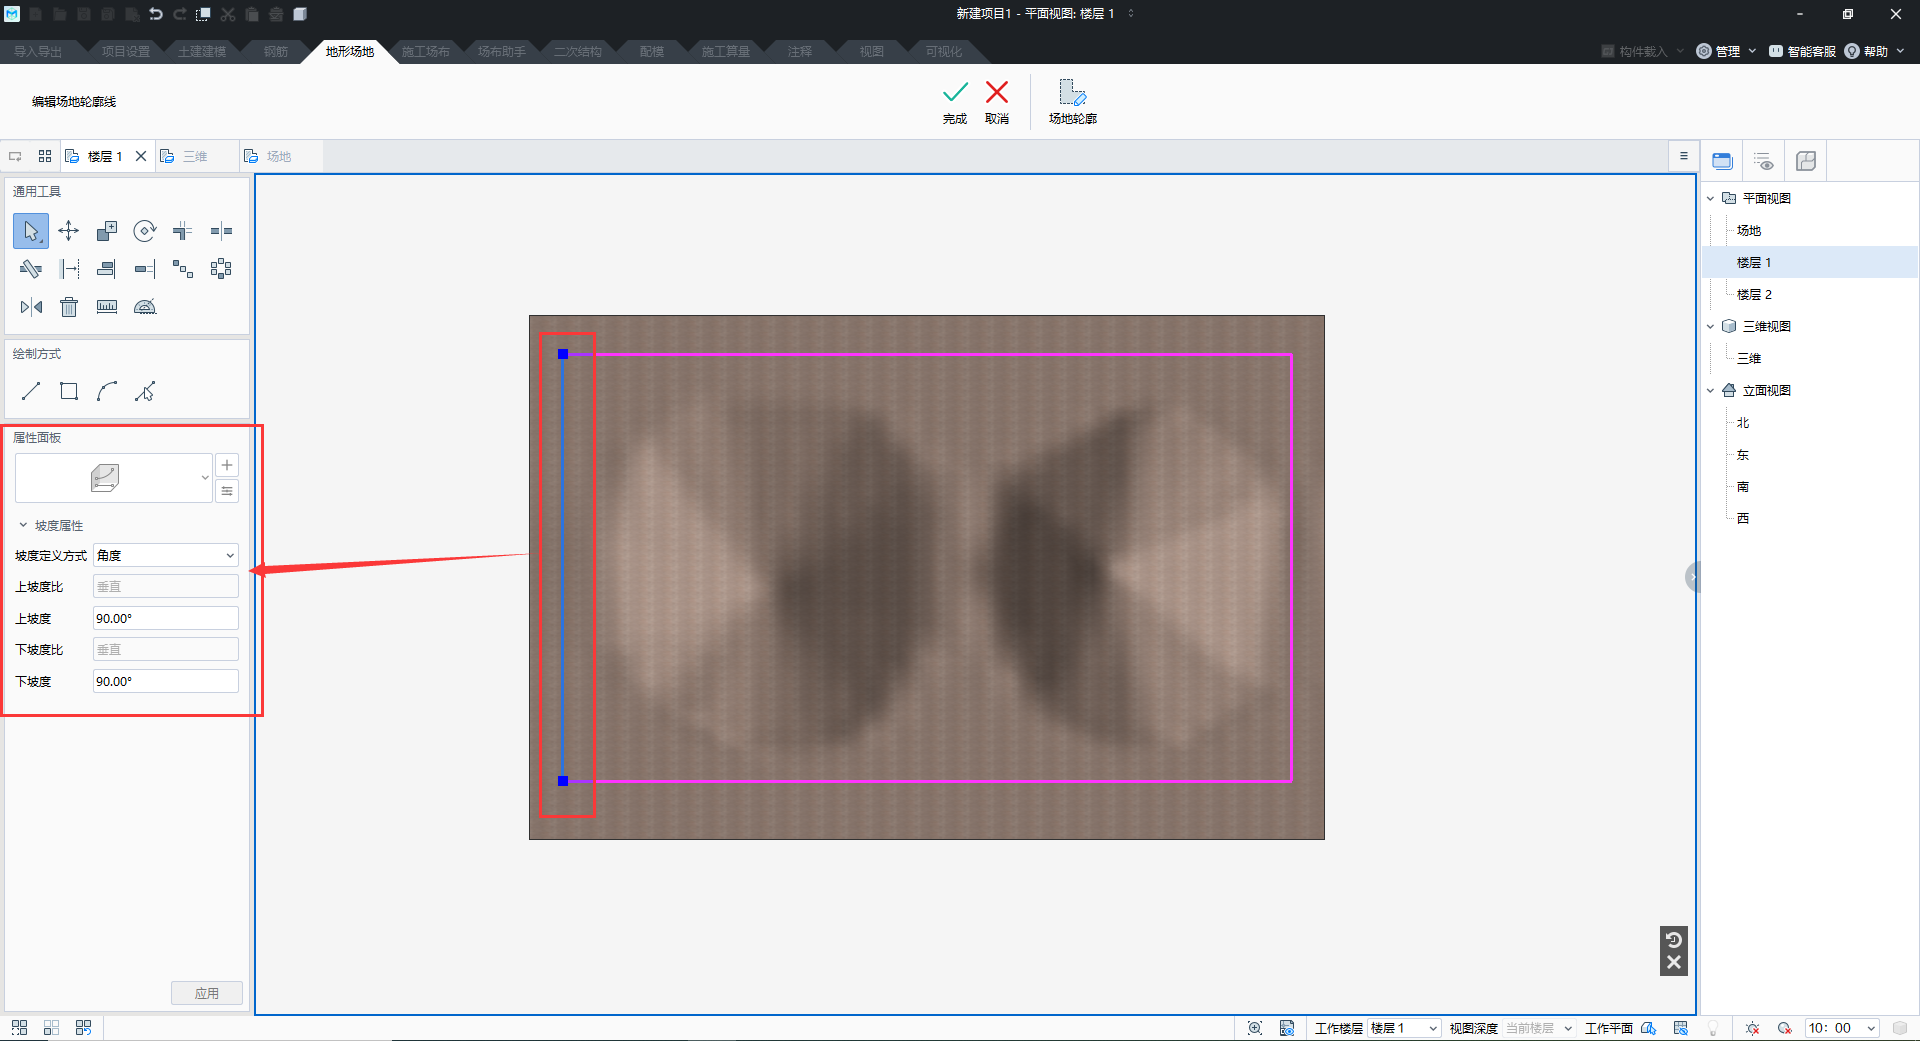This screenshot has height=1041, width=1920.
Task: Open 智能客服 support
Action: [1802, 51]
